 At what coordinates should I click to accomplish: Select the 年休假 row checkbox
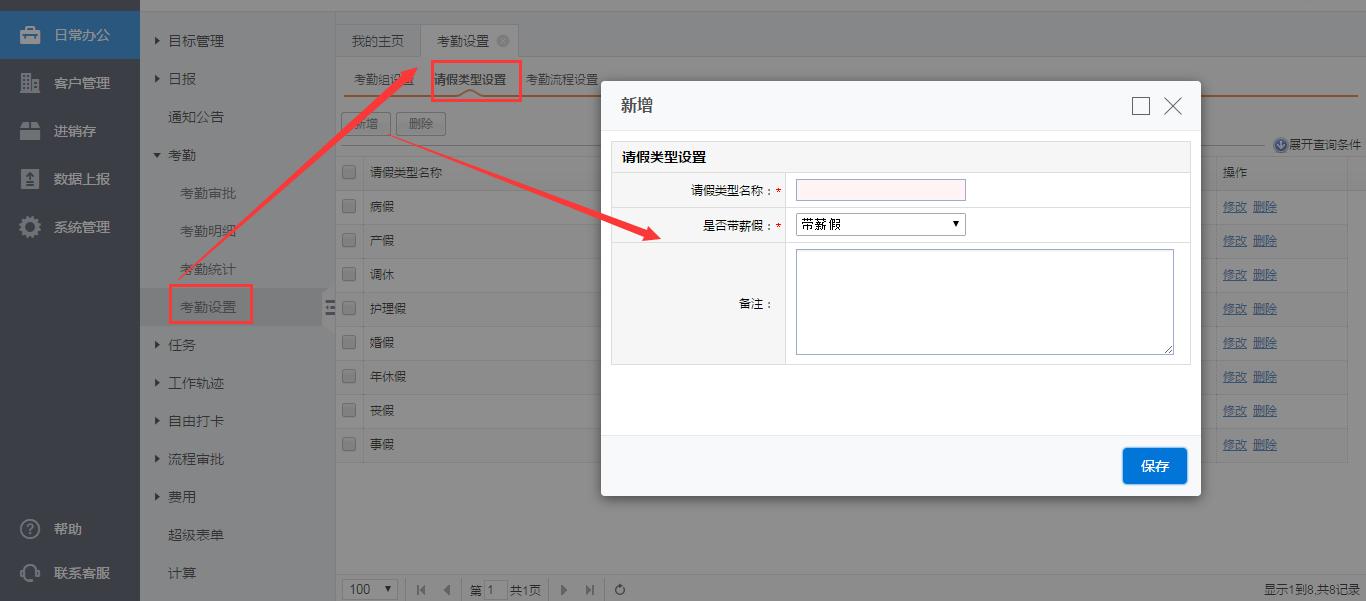(349, 376)
